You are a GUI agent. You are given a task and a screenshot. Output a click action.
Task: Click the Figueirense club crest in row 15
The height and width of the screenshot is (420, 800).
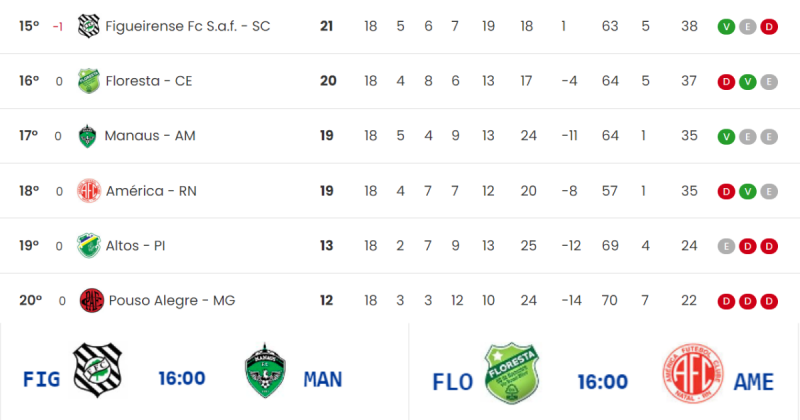(x=91, y=26)
